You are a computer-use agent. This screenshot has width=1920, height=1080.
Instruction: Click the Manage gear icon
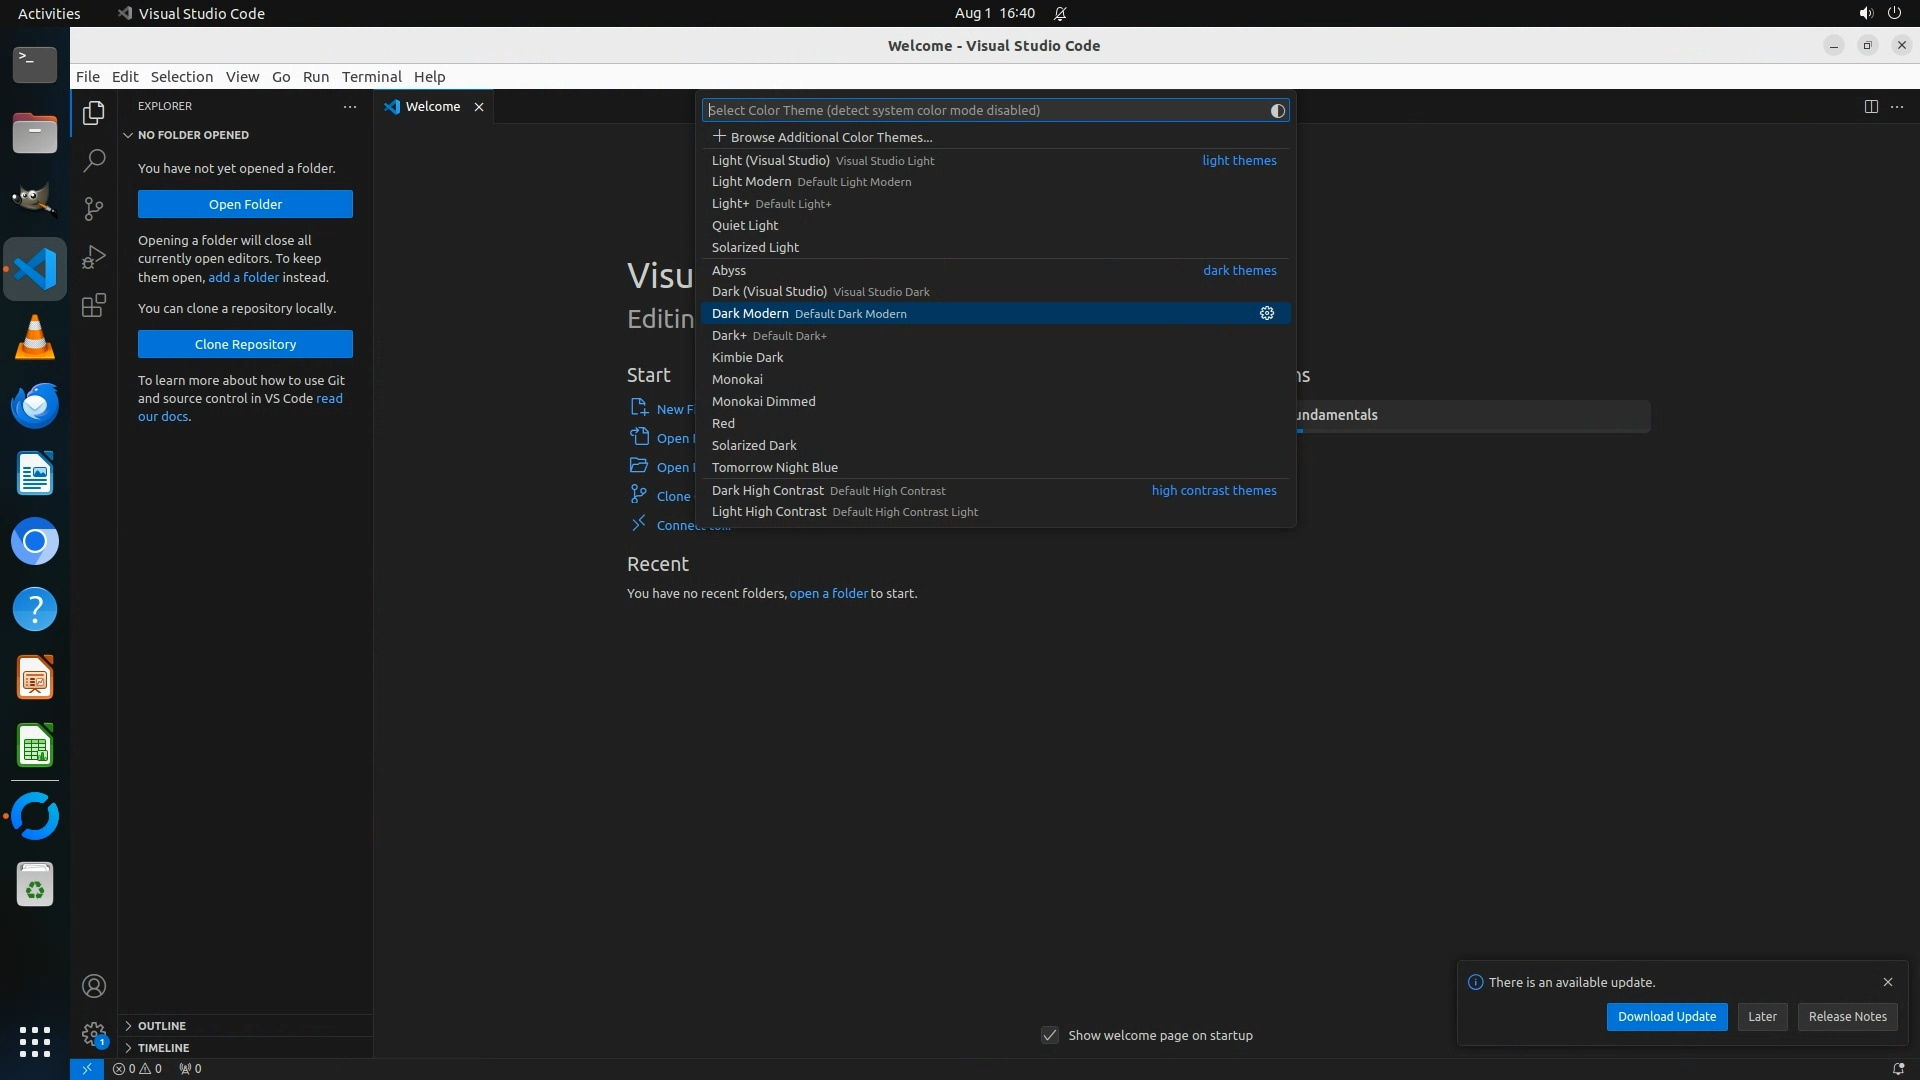point(94,1034)
